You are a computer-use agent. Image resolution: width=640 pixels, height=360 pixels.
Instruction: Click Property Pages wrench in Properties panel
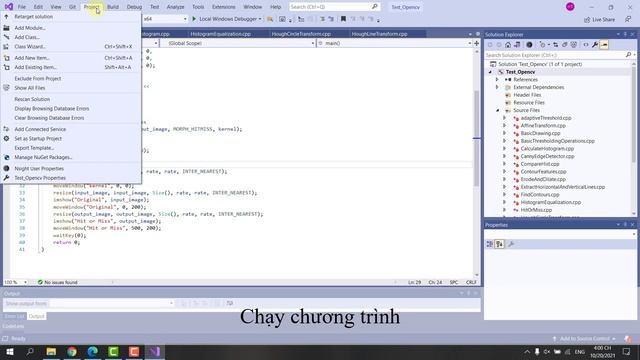click(x=511, y=244)
